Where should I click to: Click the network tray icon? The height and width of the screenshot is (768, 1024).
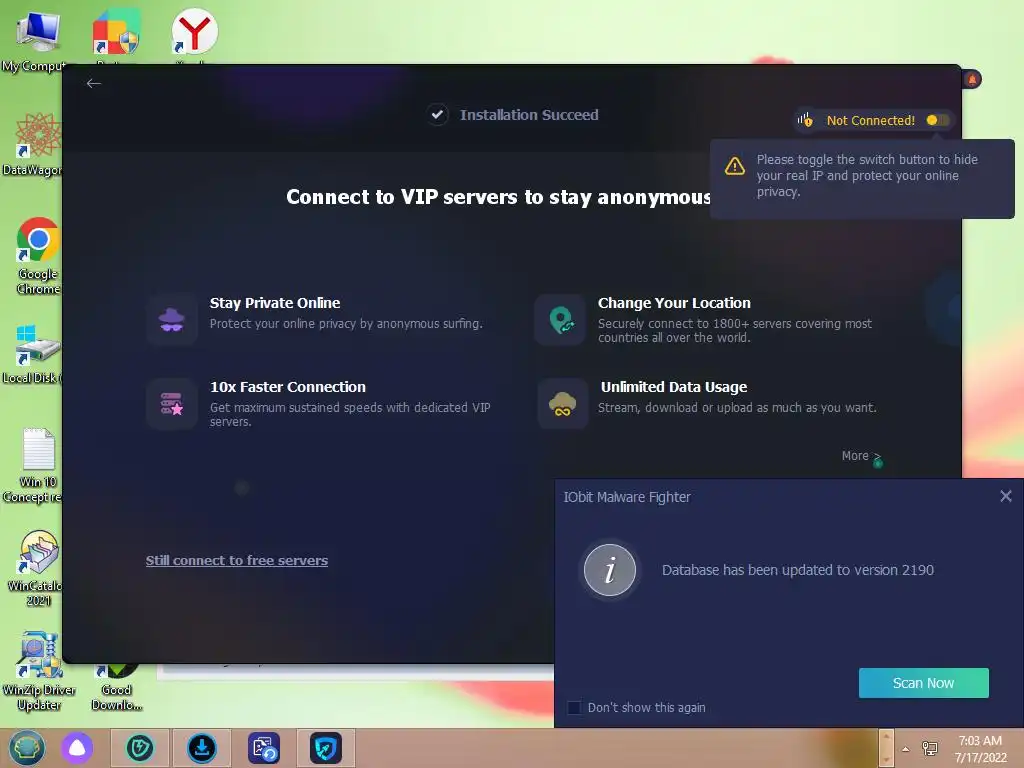[930, 749]
